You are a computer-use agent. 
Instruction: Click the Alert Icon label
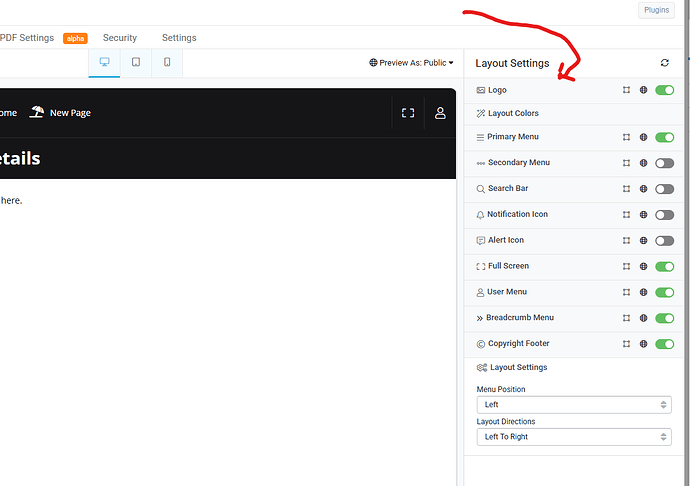click(x=506, y=240)
